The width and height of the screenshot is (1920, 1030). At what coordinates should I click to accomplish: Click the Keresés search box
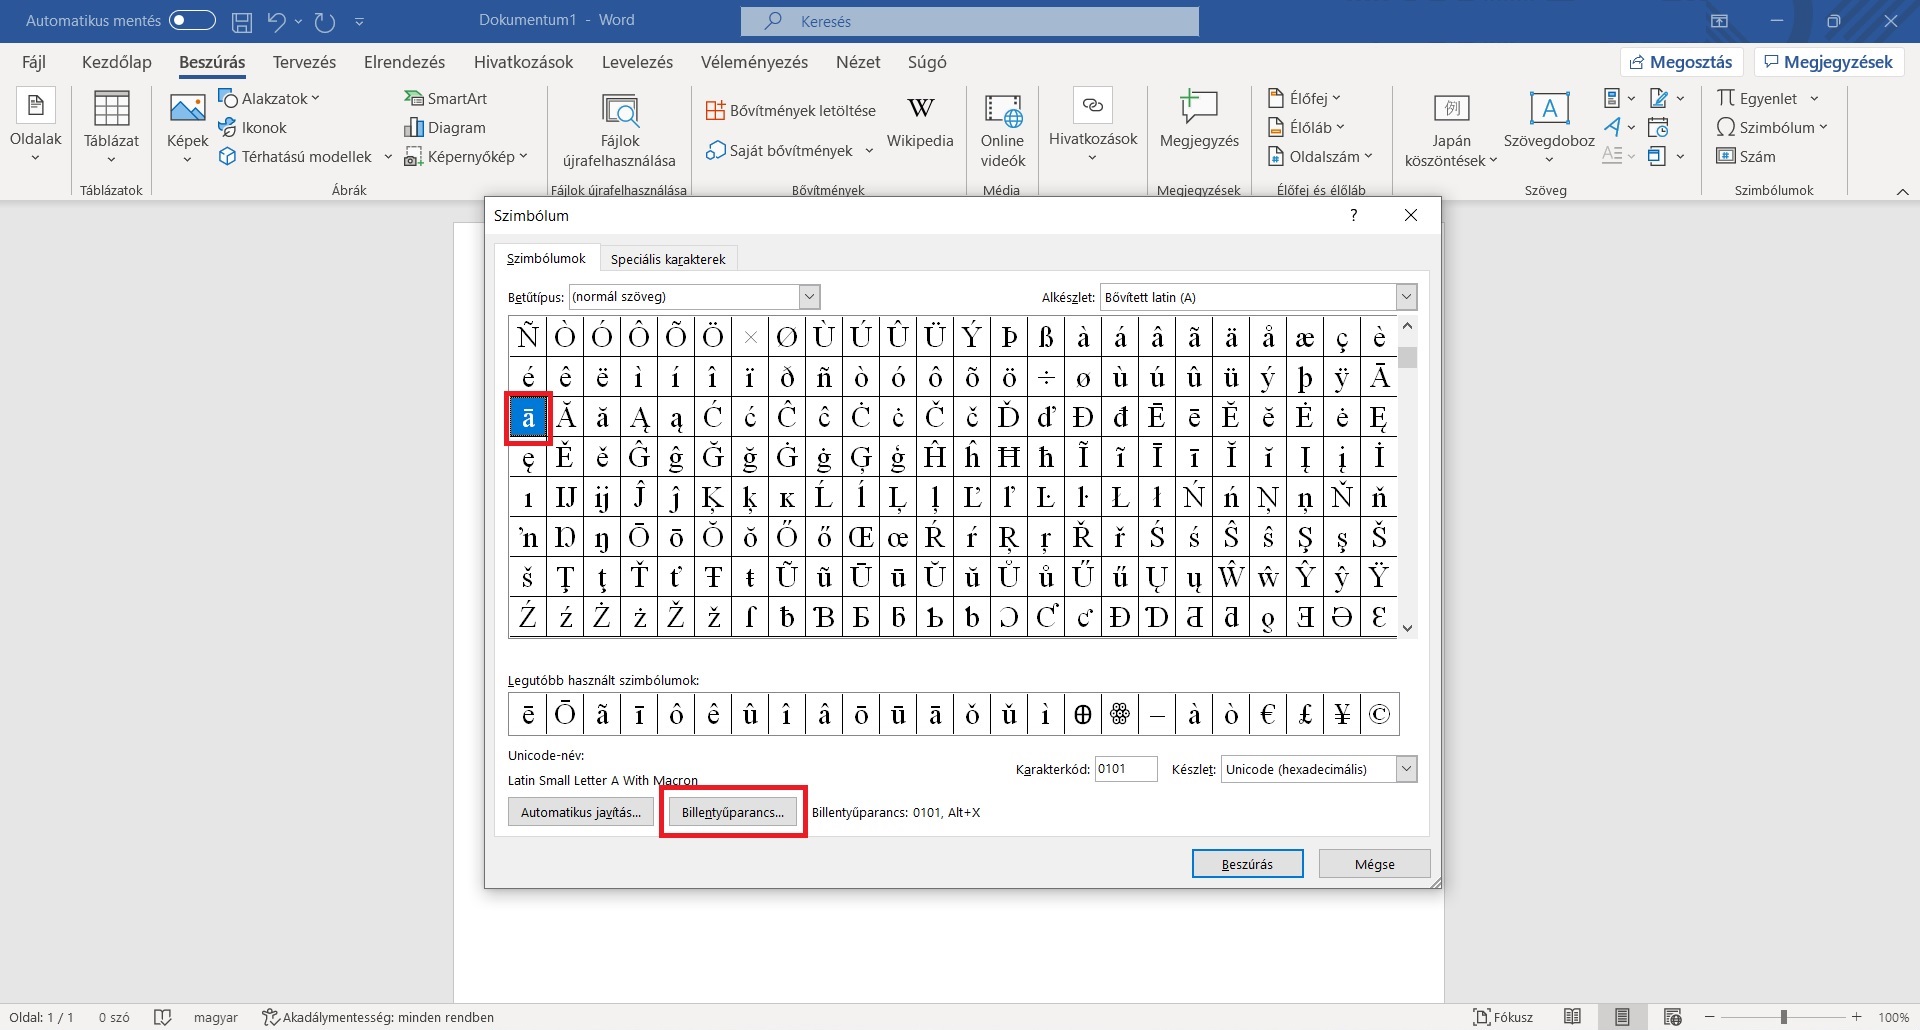pyautogui.click(x=969, y=21)
